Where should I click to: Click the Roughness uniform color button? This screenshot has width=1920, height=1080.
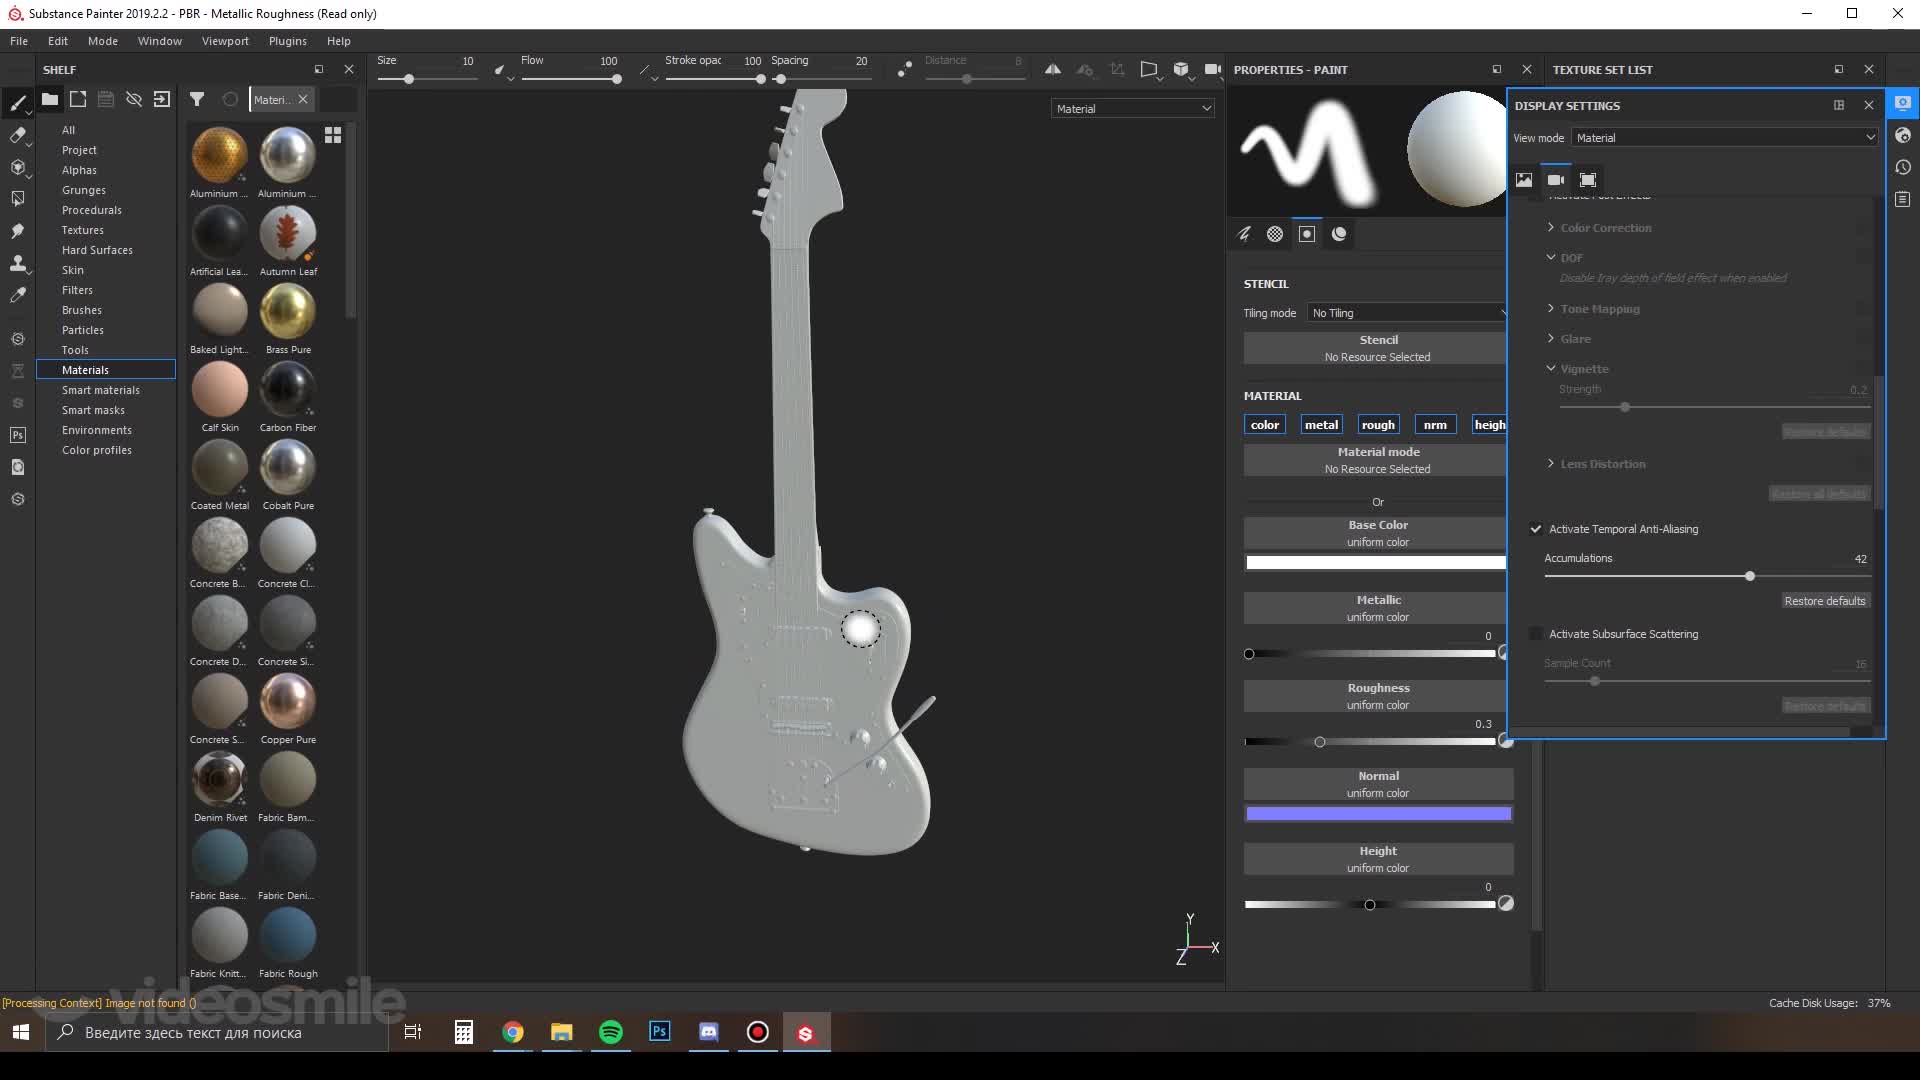tap(1378, 696)
